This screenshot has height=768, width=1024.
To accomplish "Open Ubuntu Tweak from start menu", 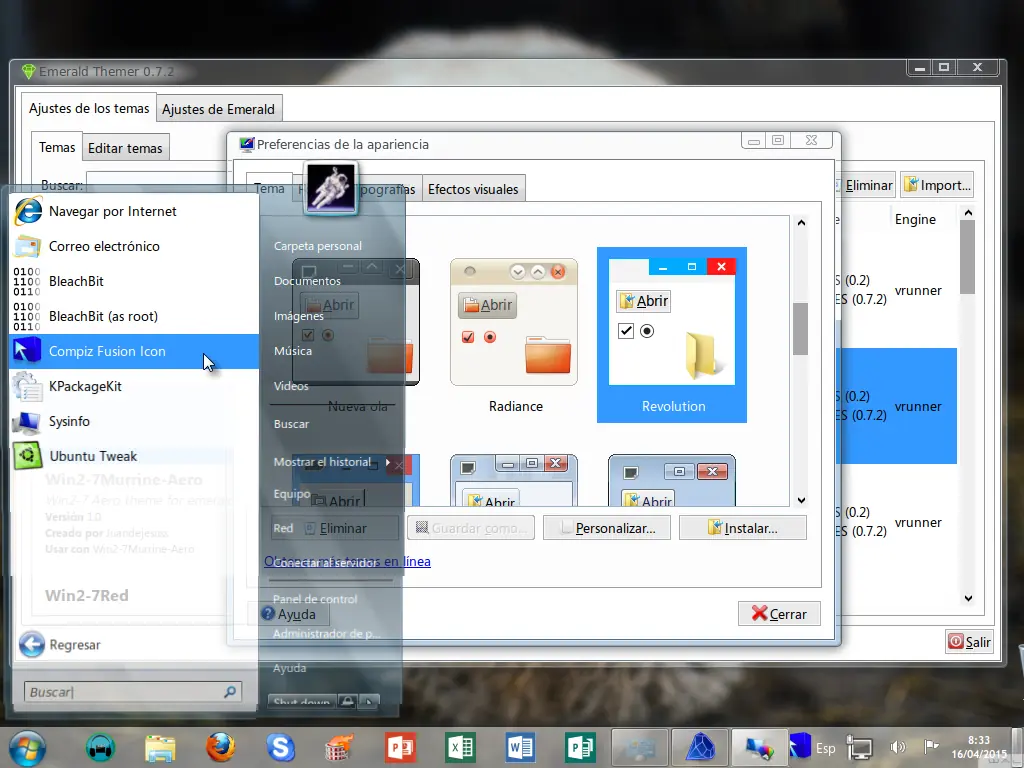I will pyautogui.click(x=134, y=456).
